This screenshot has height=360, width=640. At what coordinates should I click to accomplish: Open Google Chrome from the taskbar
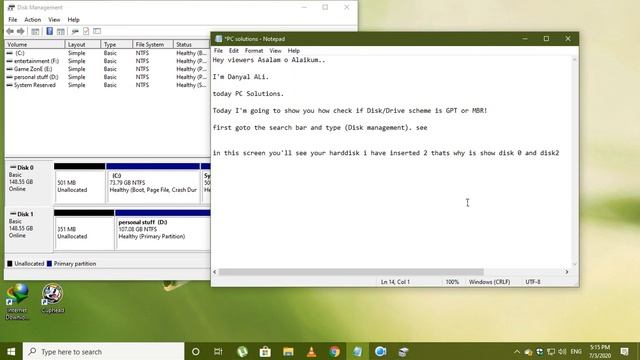coord(335,351)
